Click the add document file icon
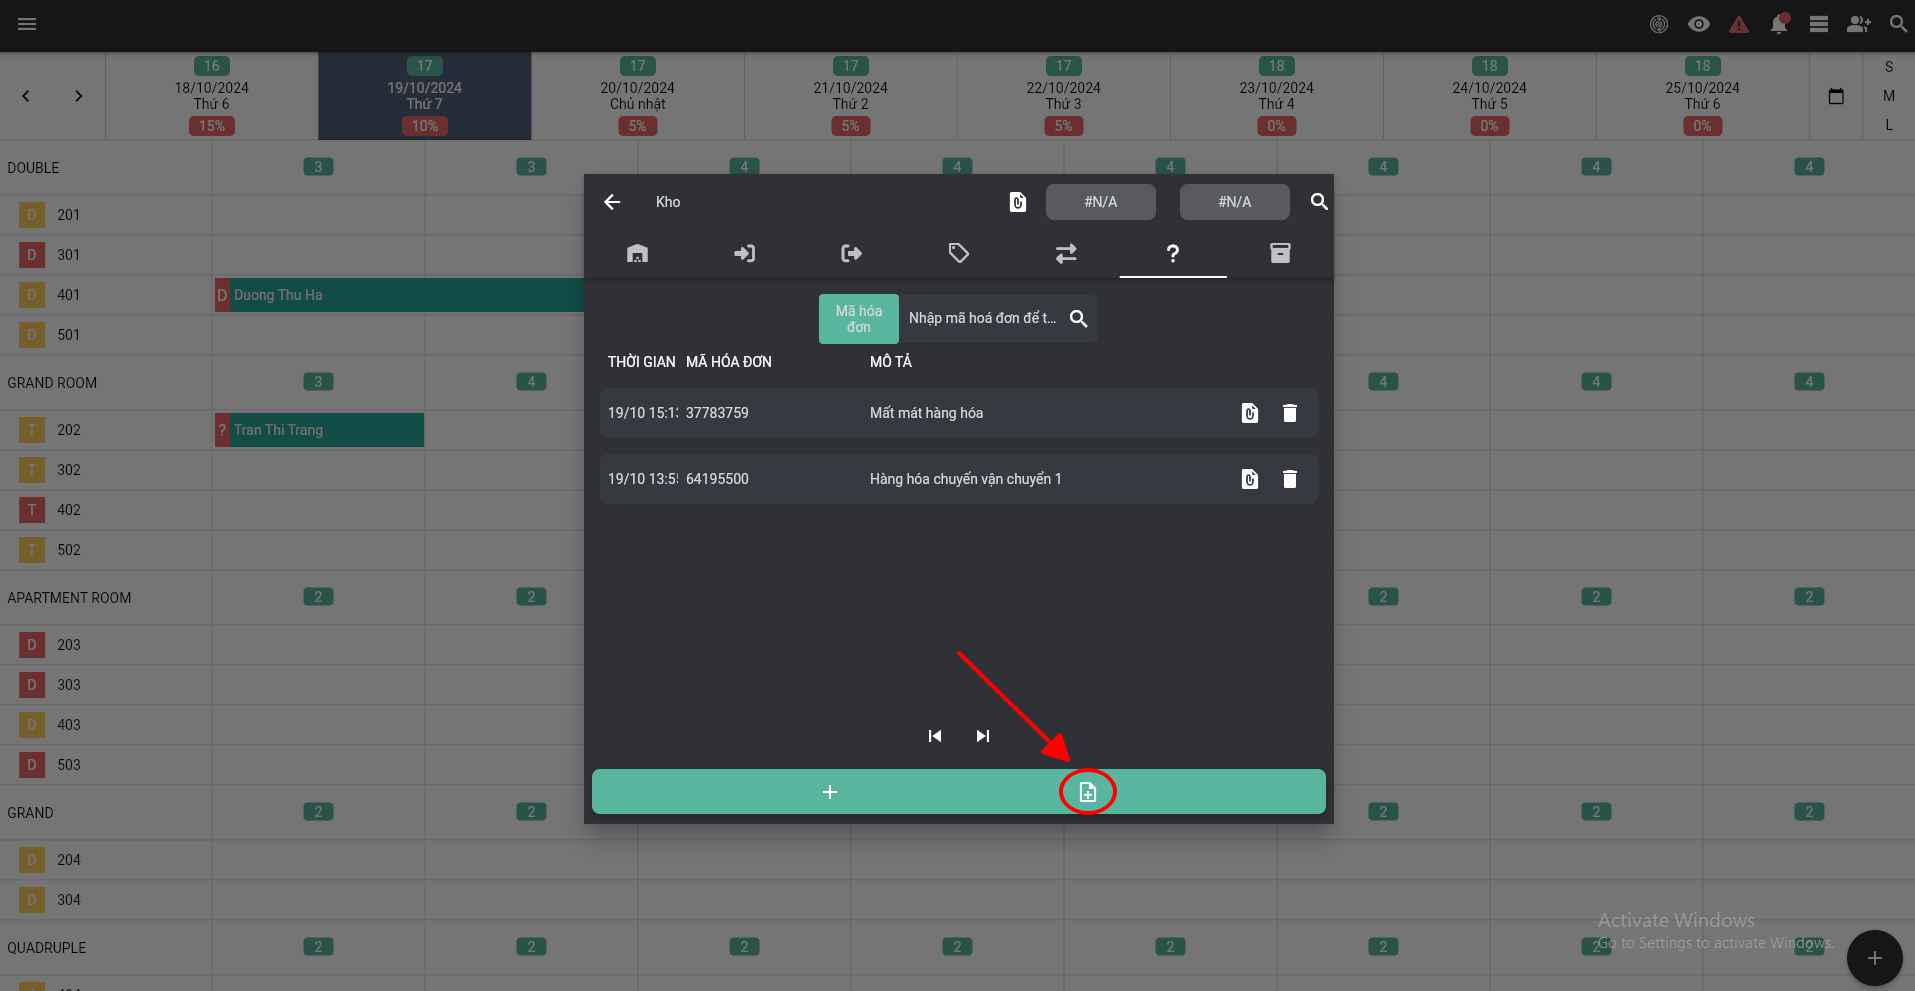 pos(1088,792)
